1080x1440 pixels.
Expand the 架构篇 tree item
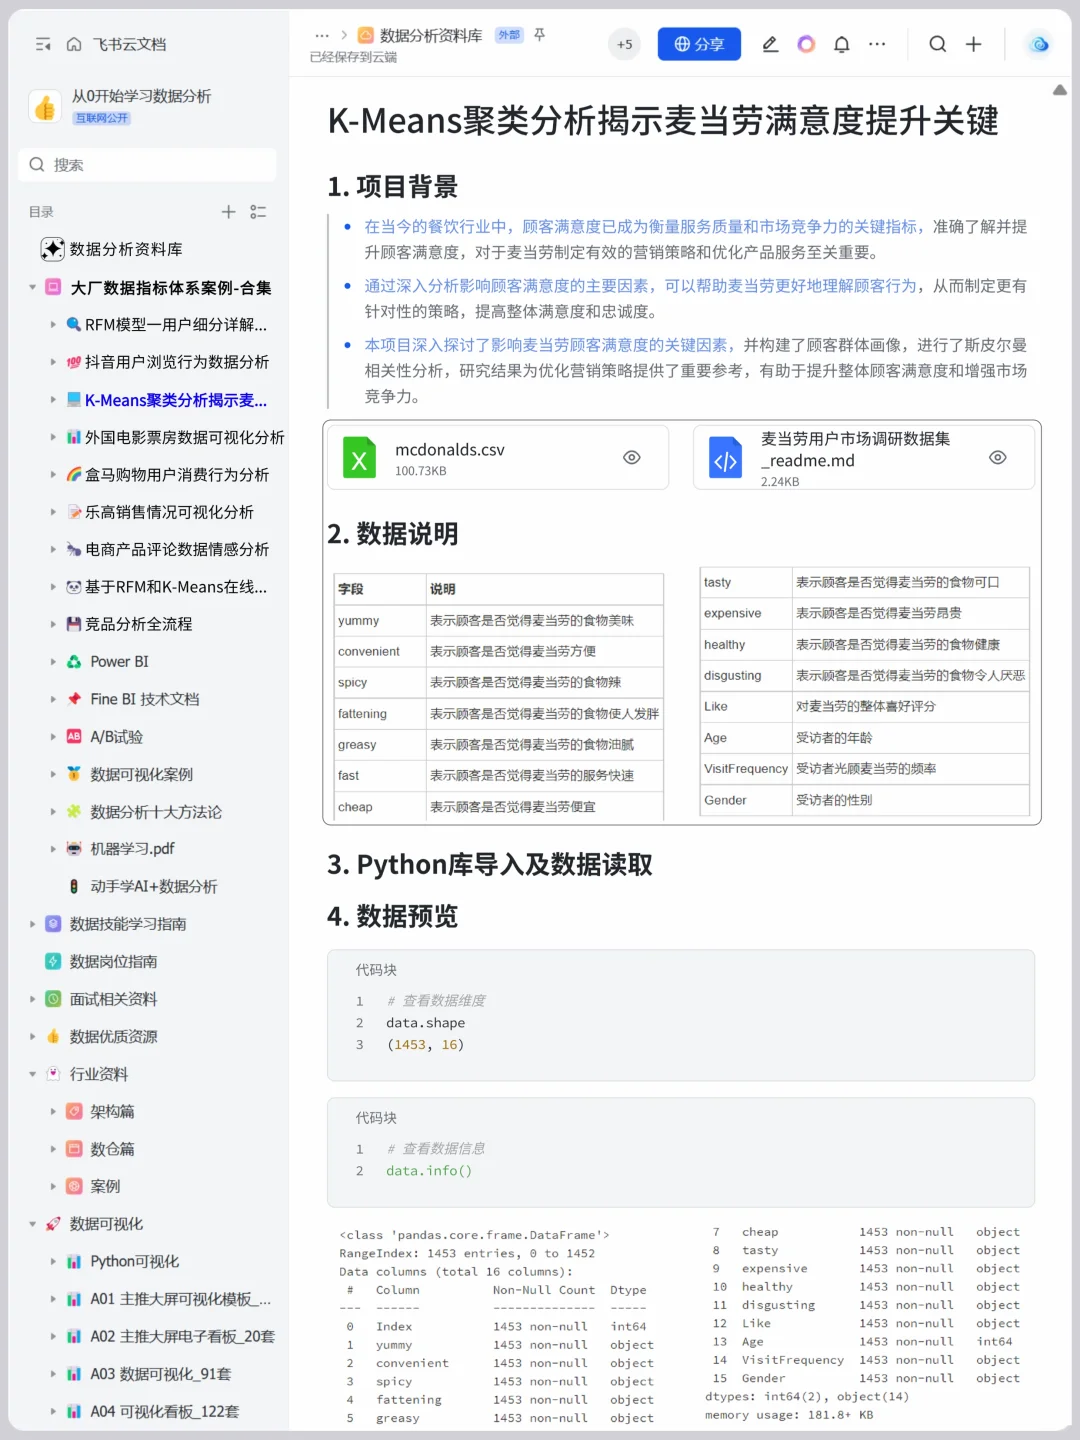(53, 1112)
